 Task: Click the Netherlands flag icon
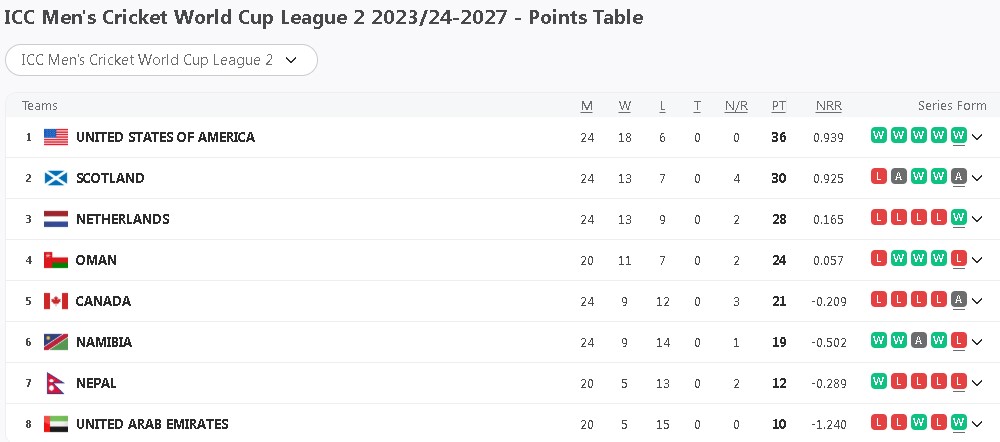(x=56, y=219)
